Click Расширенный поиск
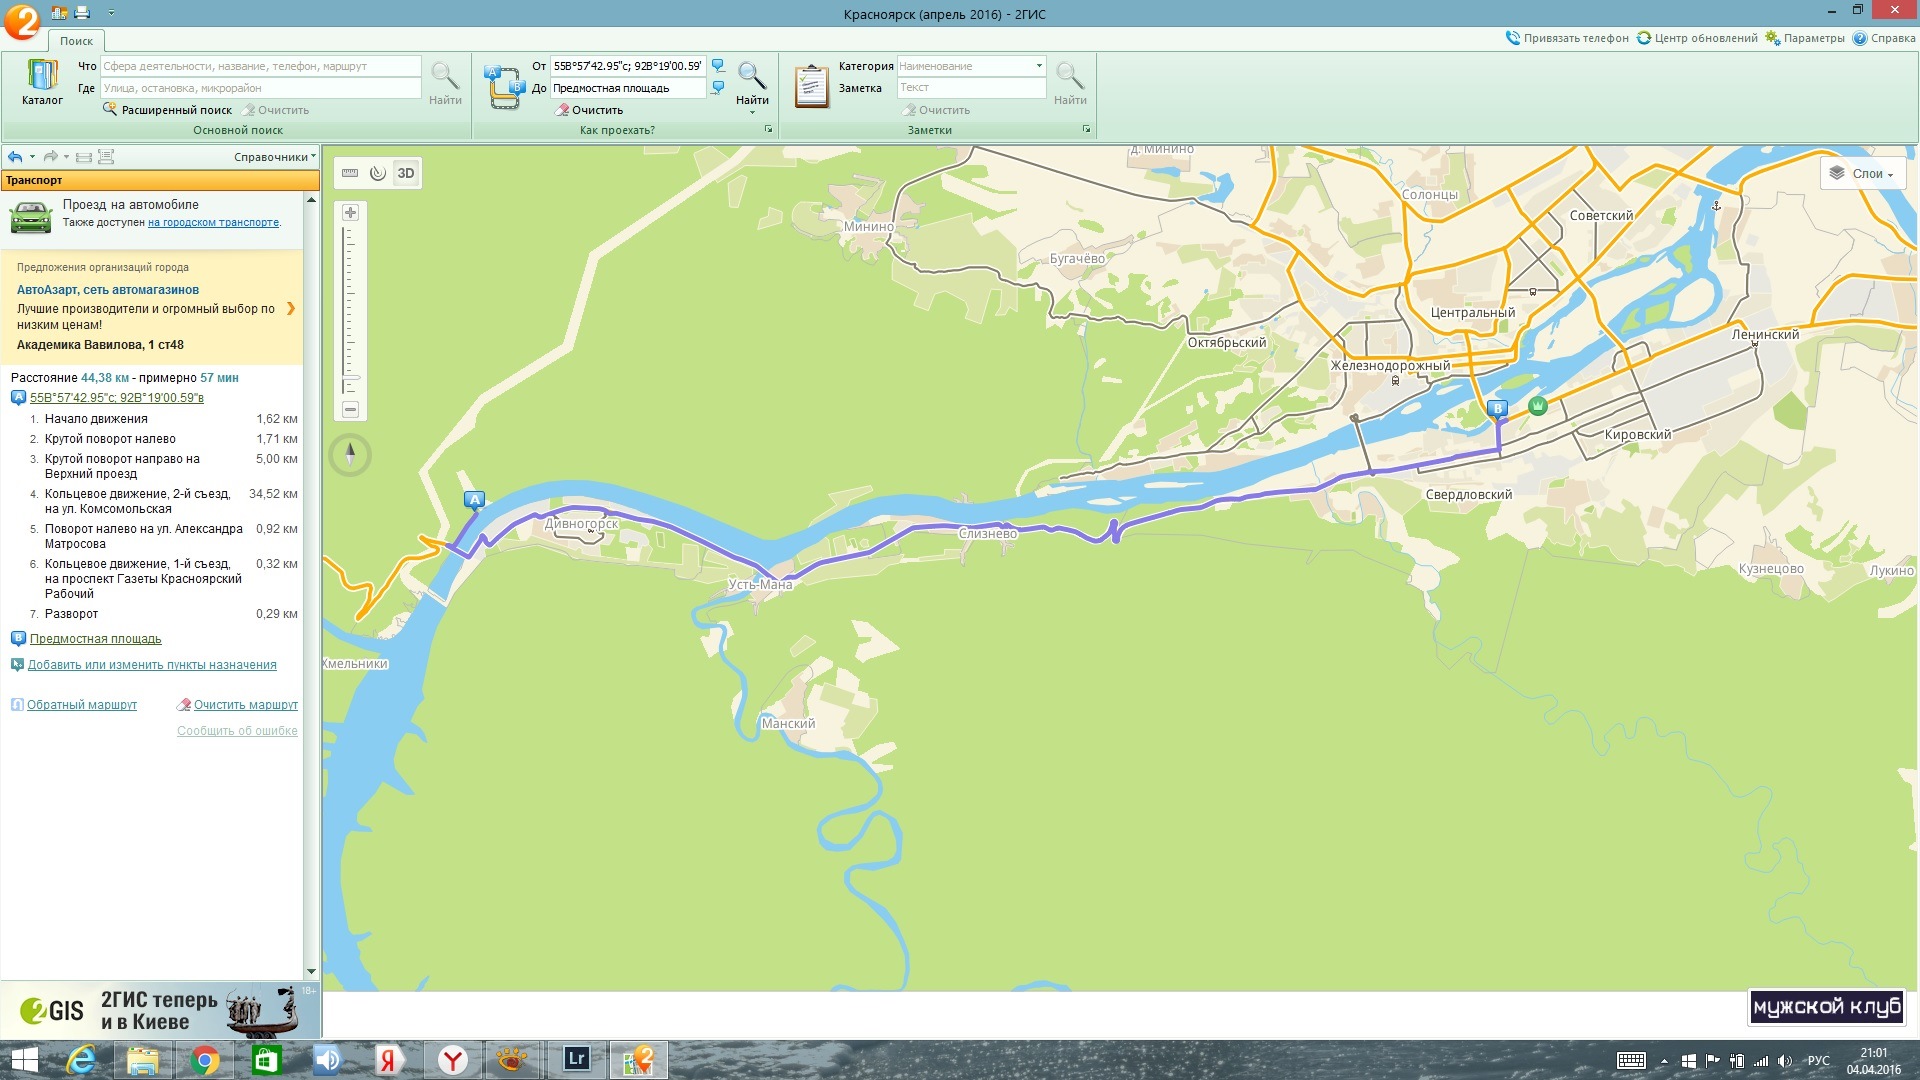 click(x=167, y=110)
